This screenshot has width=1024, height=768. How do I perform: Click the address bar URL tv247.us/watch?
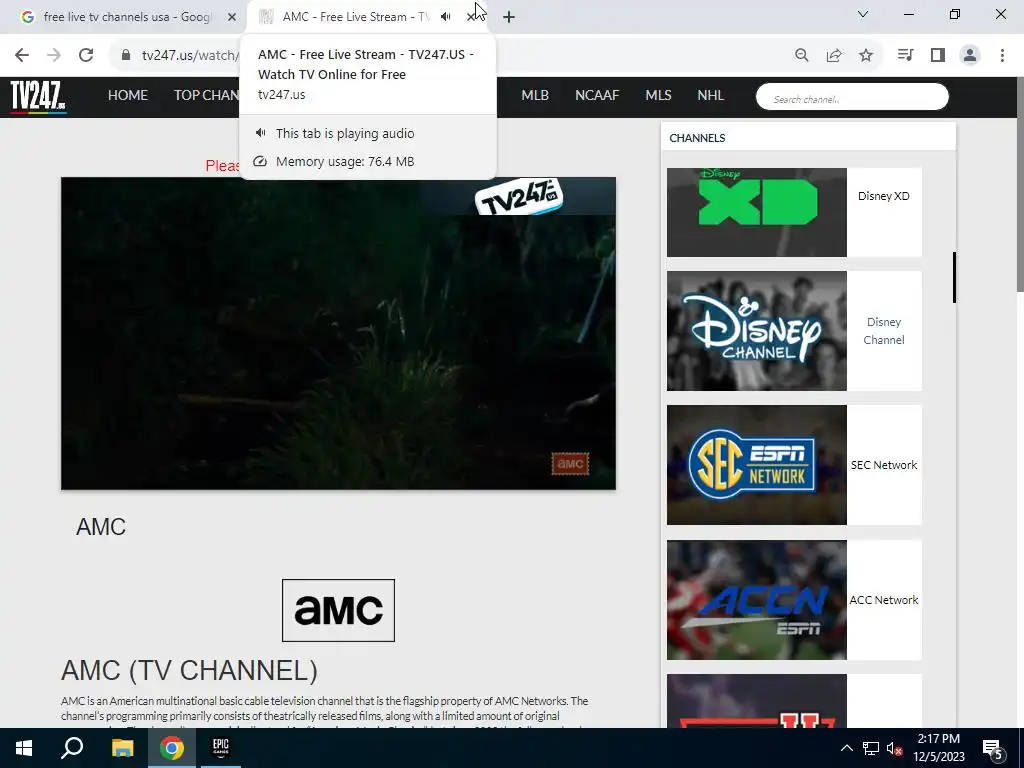(x=191, y=56)
